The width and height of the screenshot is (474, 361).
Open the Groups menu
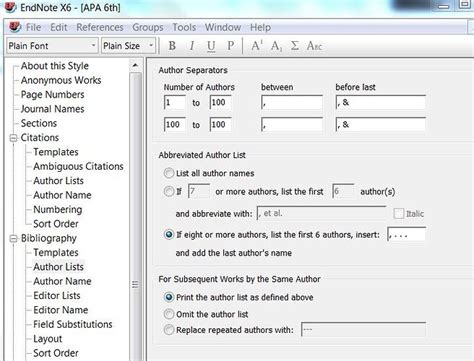pos(148,27)
